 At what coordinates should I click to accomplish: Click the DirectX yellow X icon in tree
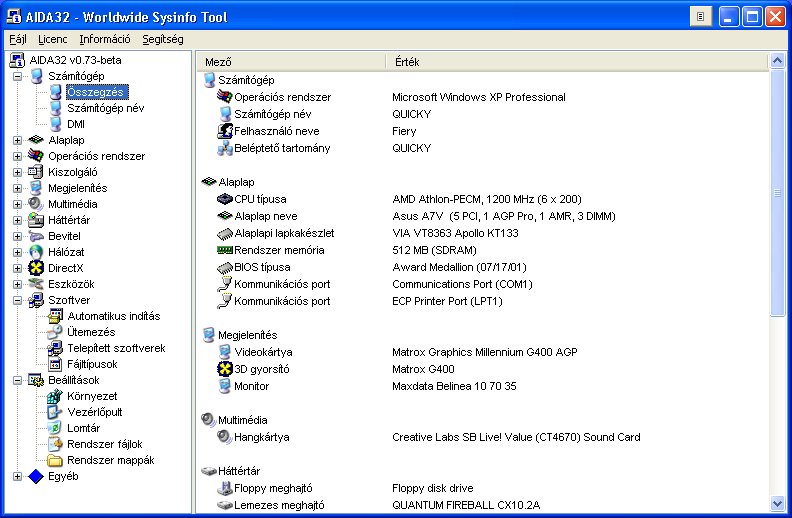pos(36,268)
